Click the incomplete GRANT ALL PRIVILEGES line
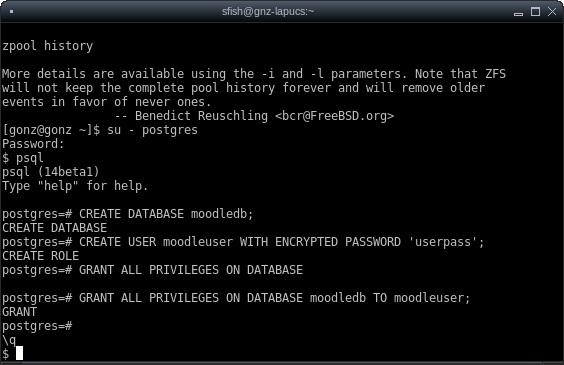 pos(153,270)
